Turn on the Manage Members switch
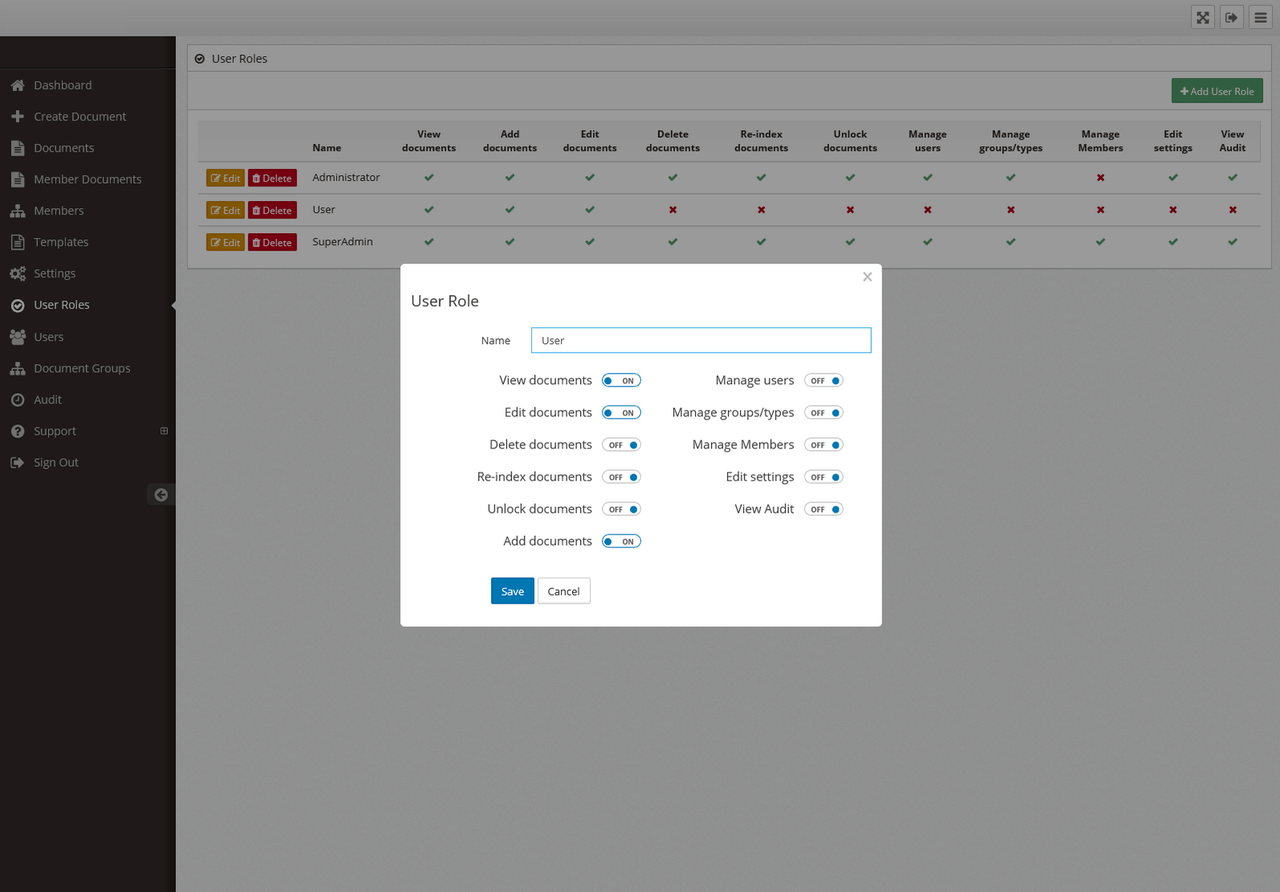 coord(824,445)
